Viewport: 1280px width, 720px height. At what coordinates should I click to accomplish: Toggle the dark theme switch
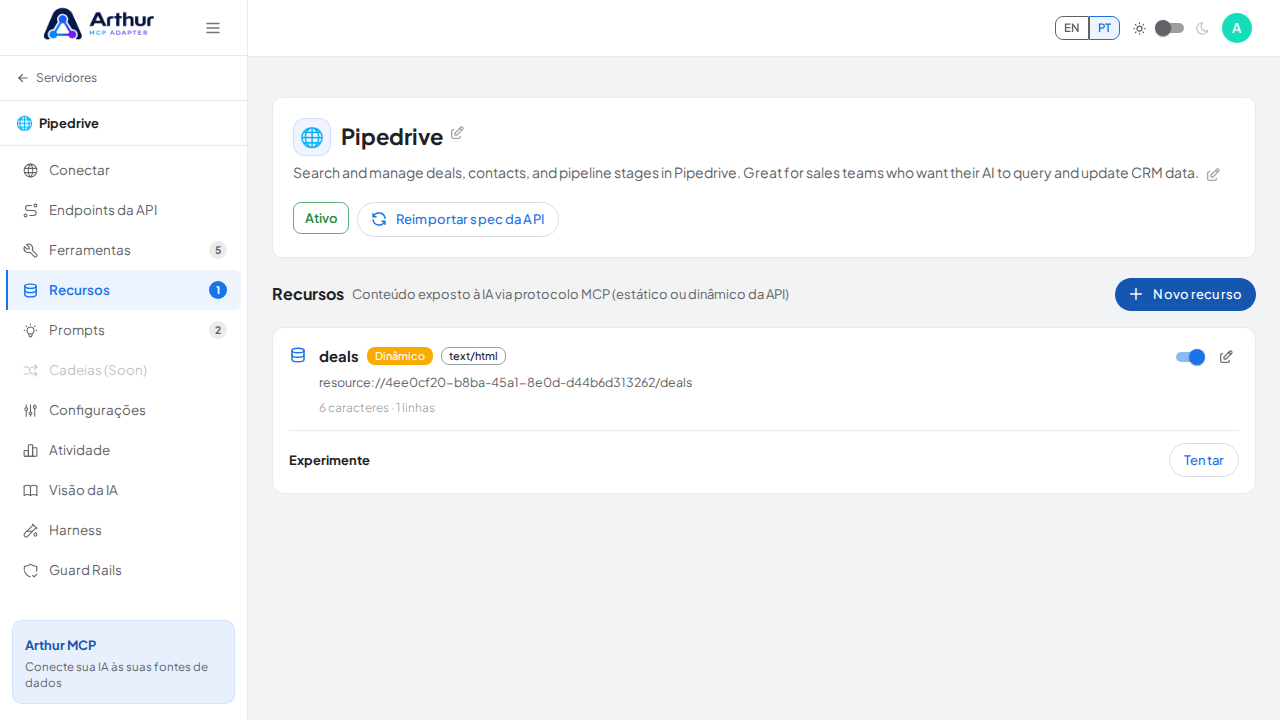click(x=1170, y=28)
